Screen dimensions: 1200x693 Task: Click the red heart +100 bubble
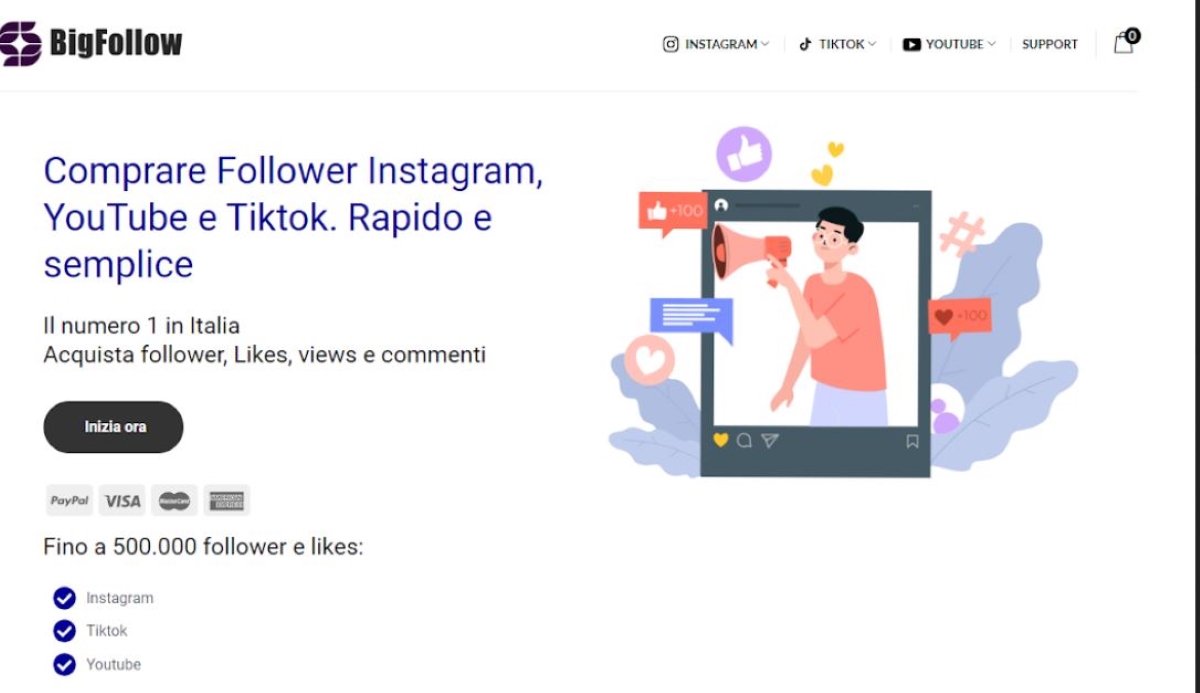[x=960, y=319]
